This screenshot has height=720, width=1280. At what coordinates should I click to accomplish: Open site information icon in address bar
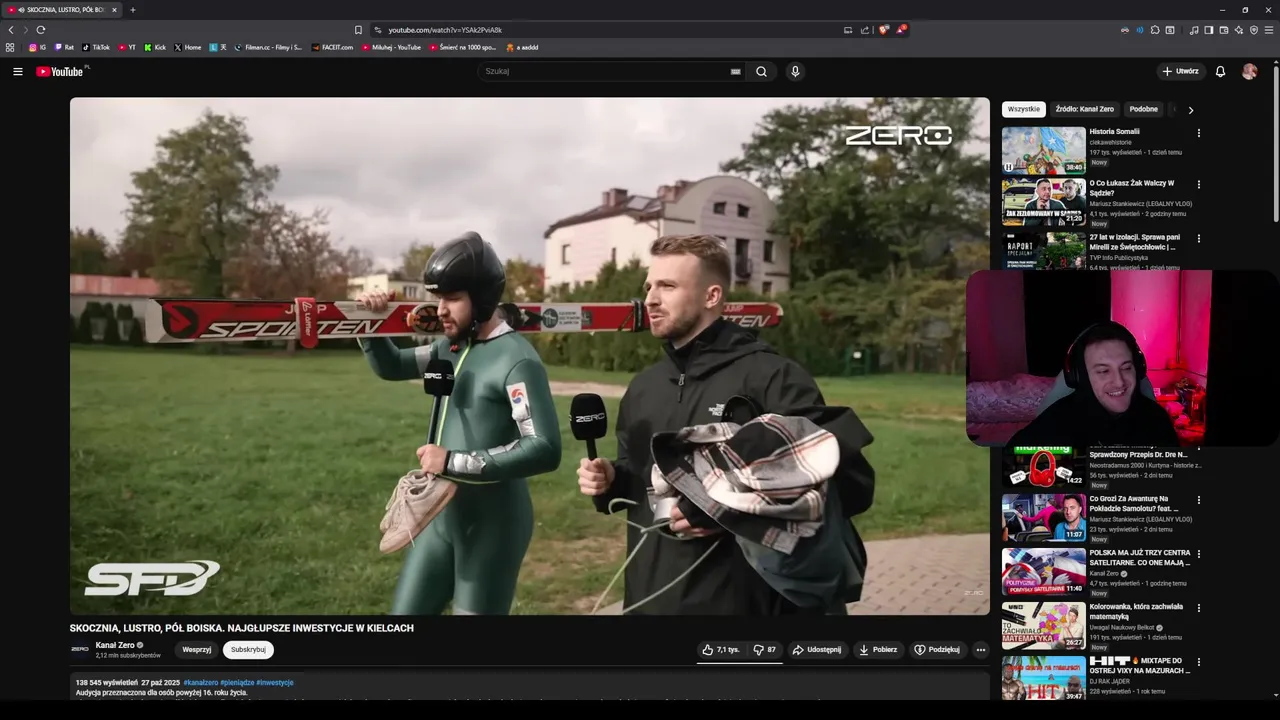(x=377, y=30)
